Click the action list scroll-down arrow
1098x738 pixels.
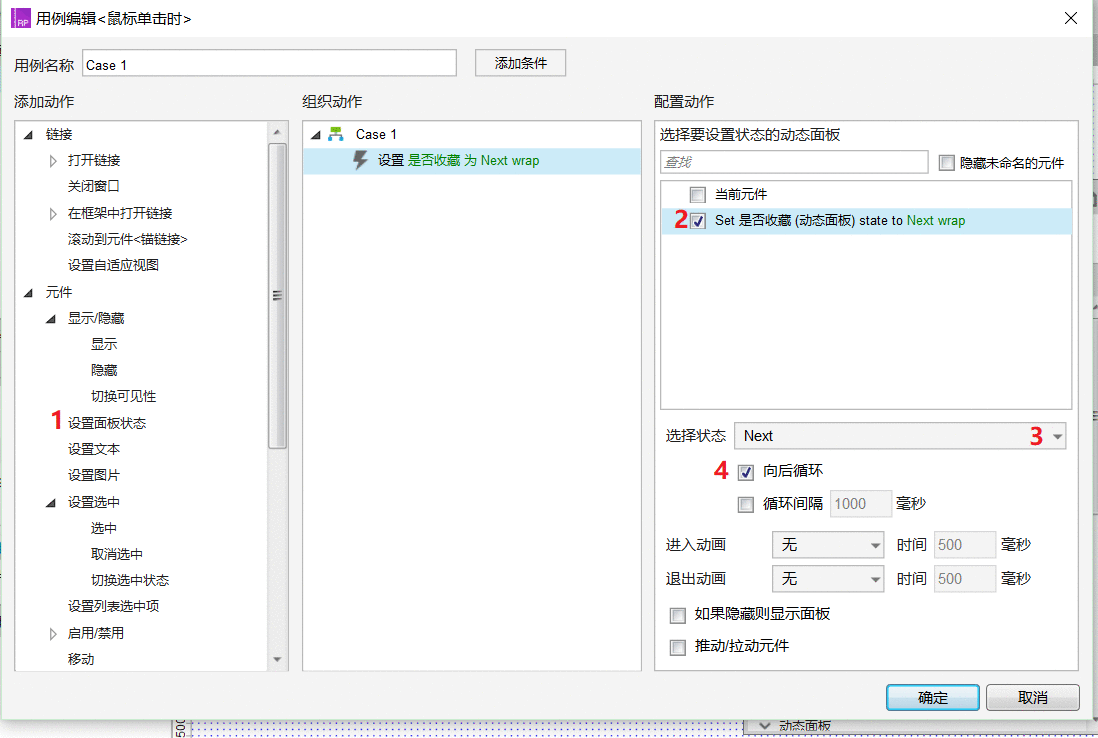coord(277,660)
